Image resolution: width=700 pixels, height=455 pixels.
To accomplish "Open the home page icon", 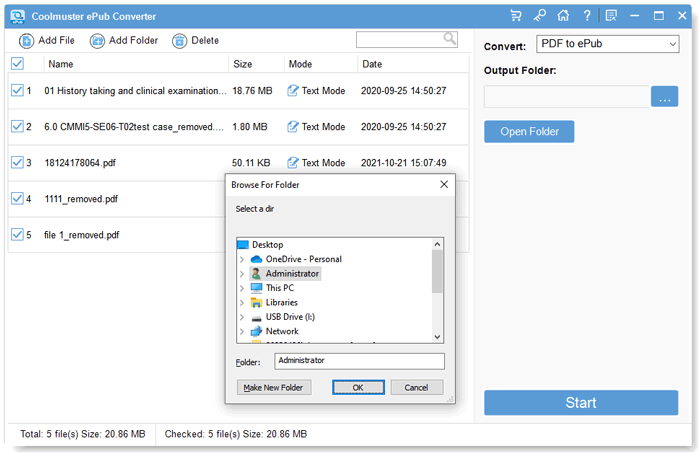I will click(x=563, y=16).
